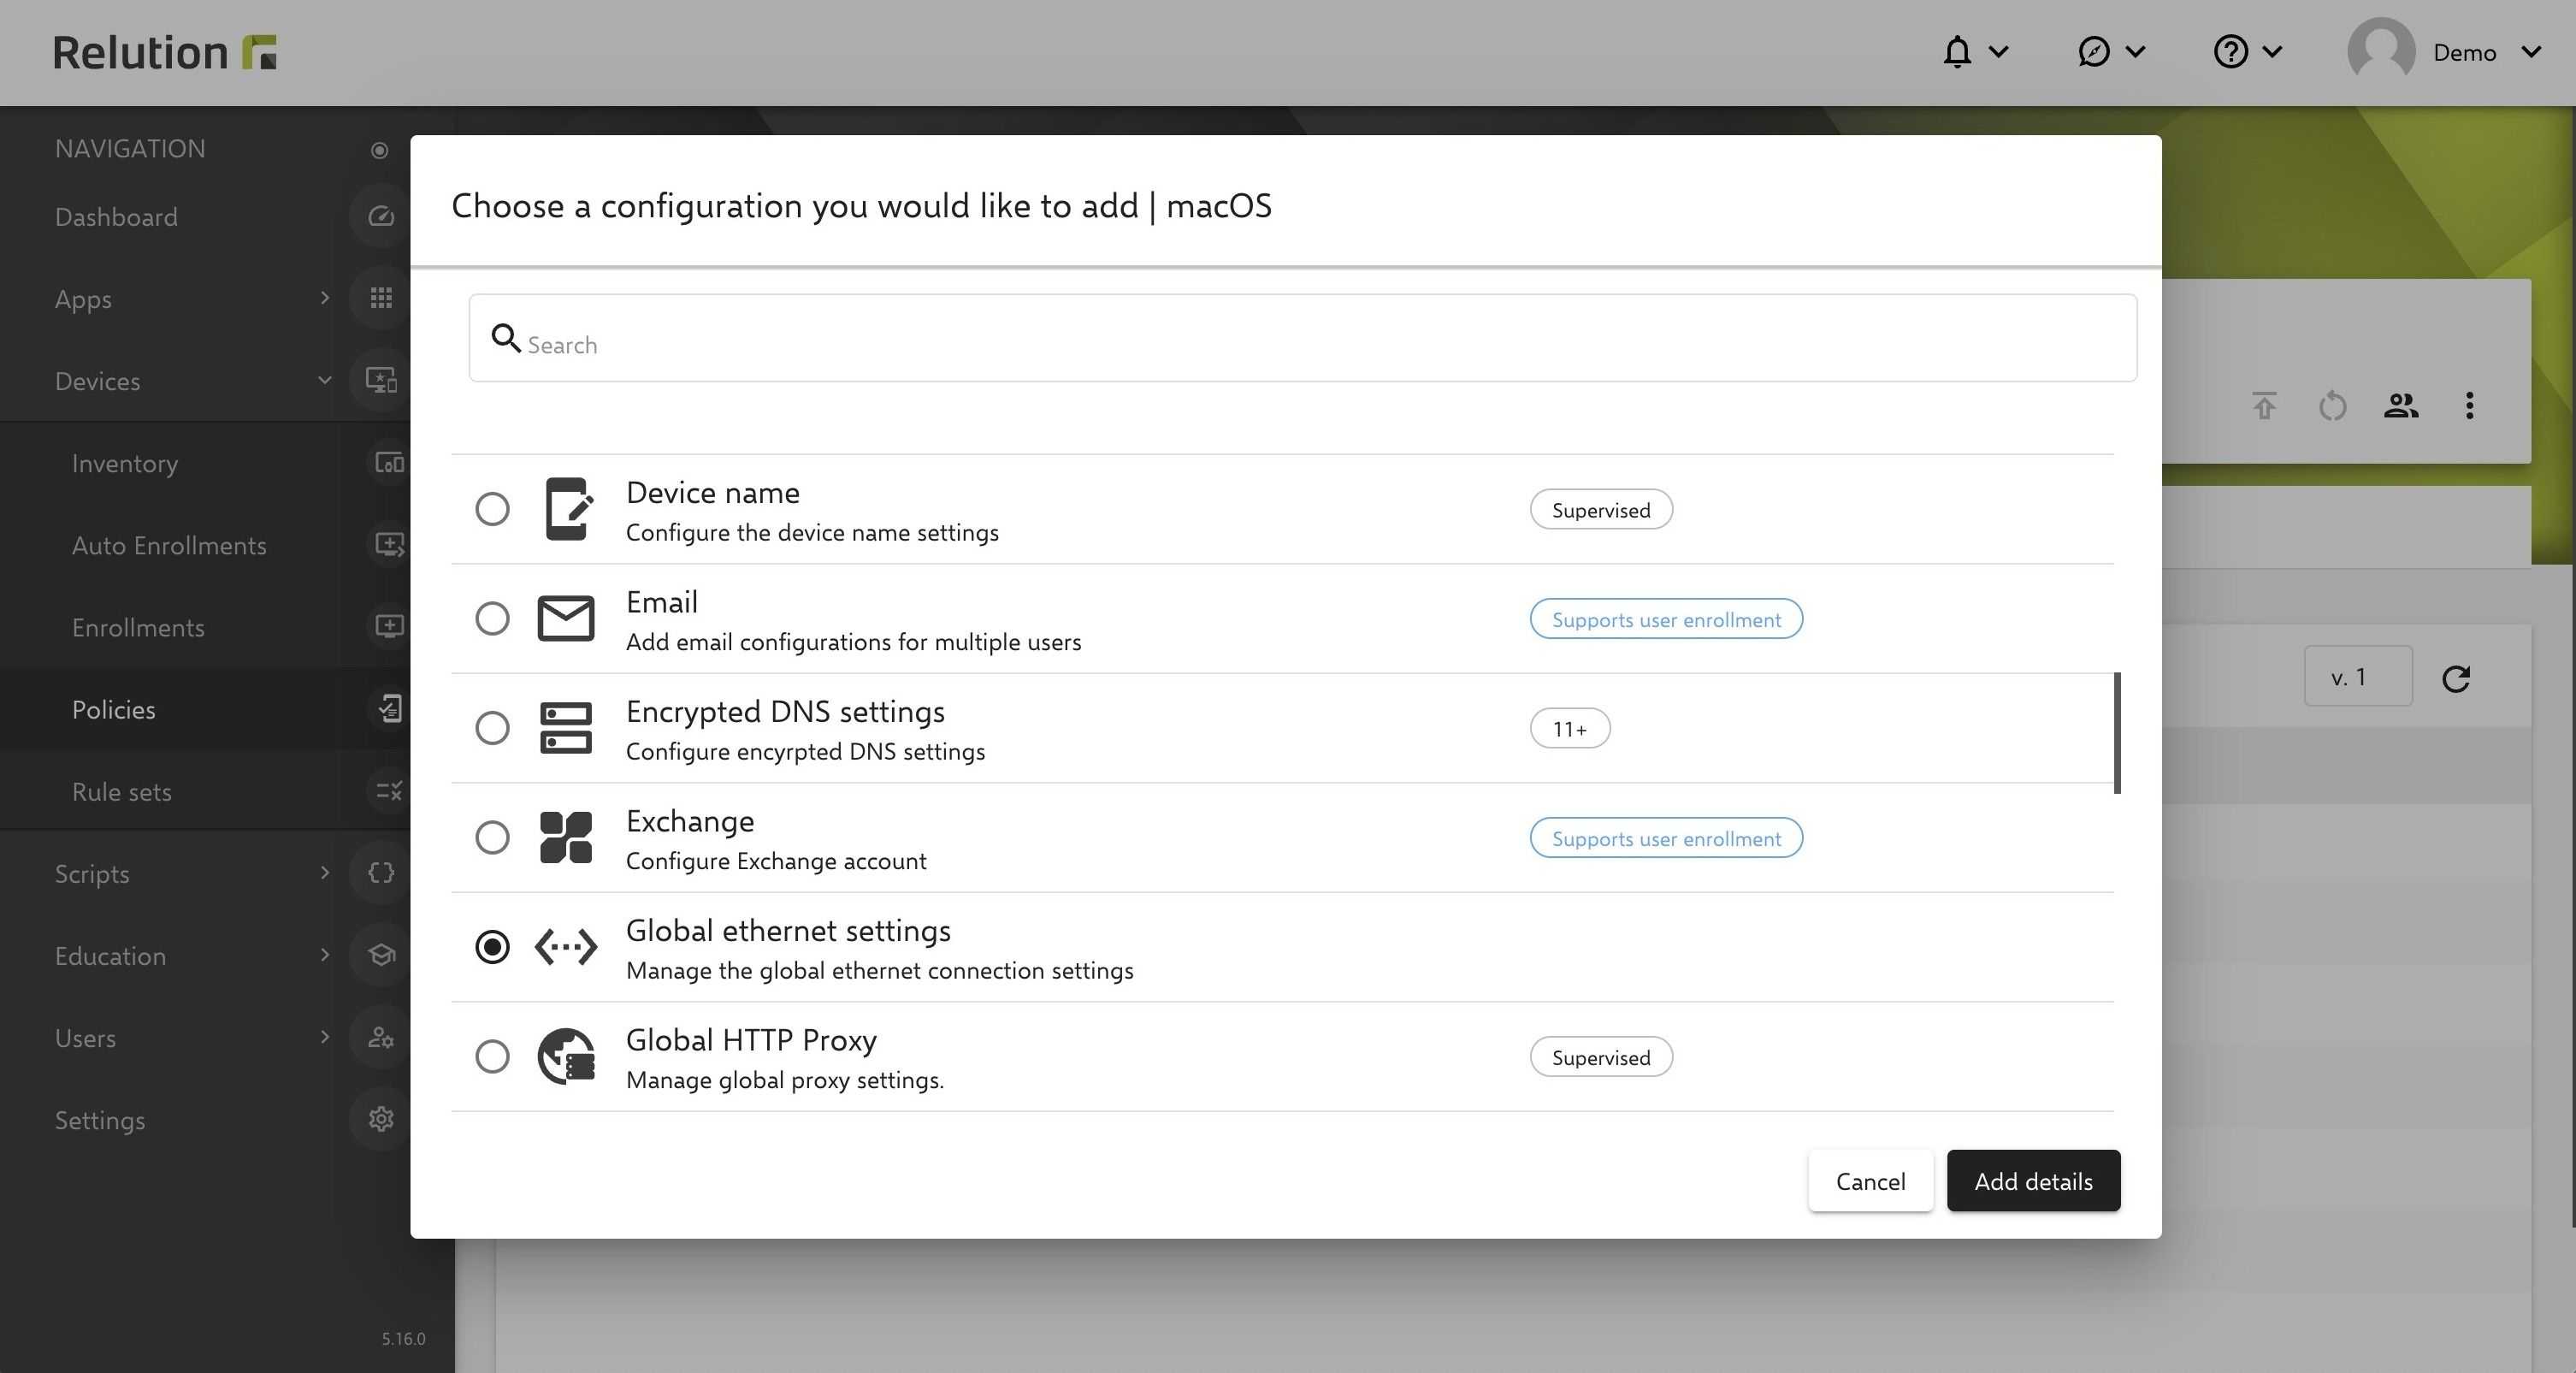Click the revert circular arrow icon
The height and width of the screenshot is (1373, 2576).
(2332, 406)
